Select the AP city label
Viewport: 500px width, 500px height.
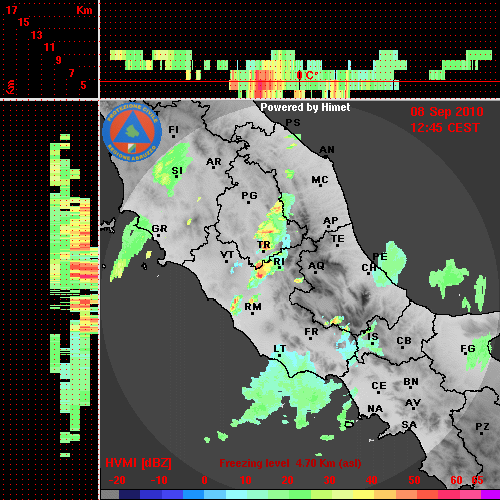330,221
